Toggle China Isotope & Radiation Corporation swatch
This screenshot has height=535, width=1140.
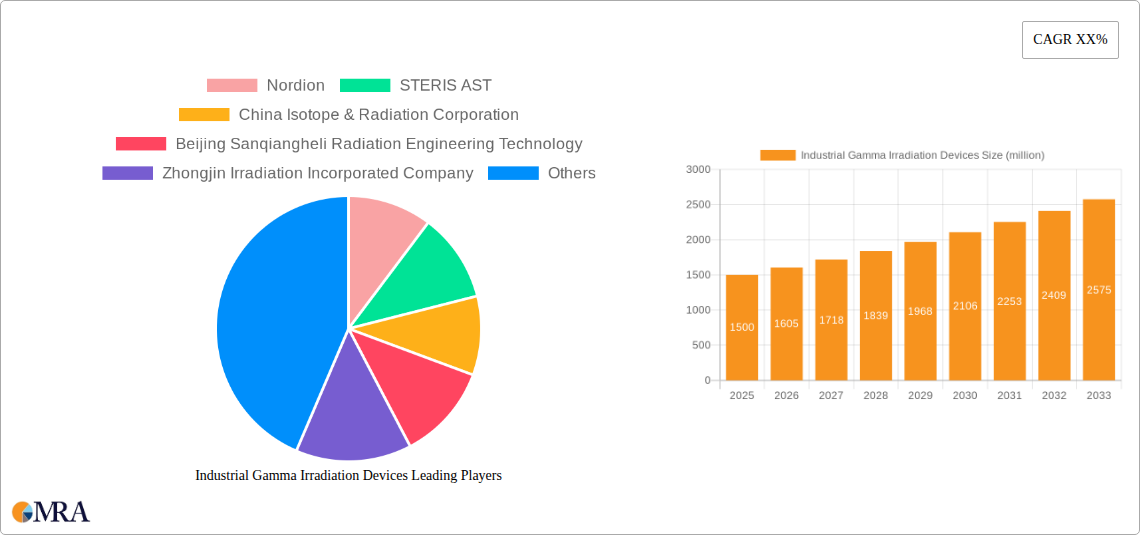[x=204, y=115]
